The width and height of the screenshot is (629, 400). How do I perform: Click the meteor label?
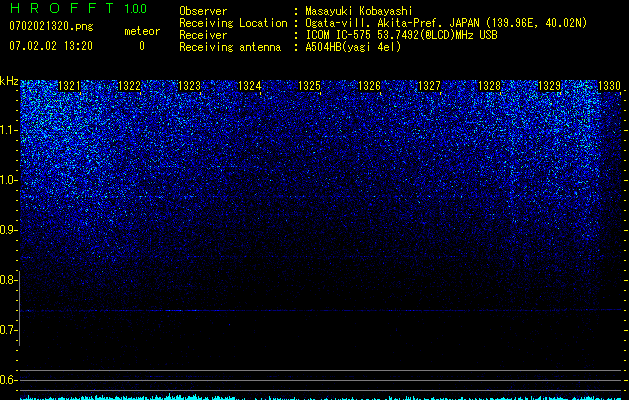(x=142, y=31)
